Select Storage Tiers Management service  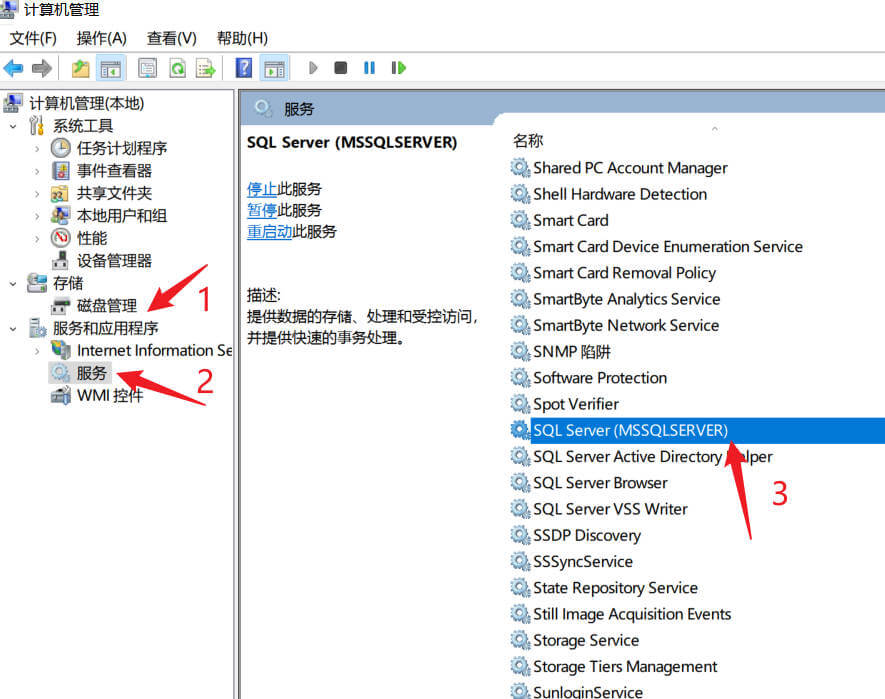(625, 667)
